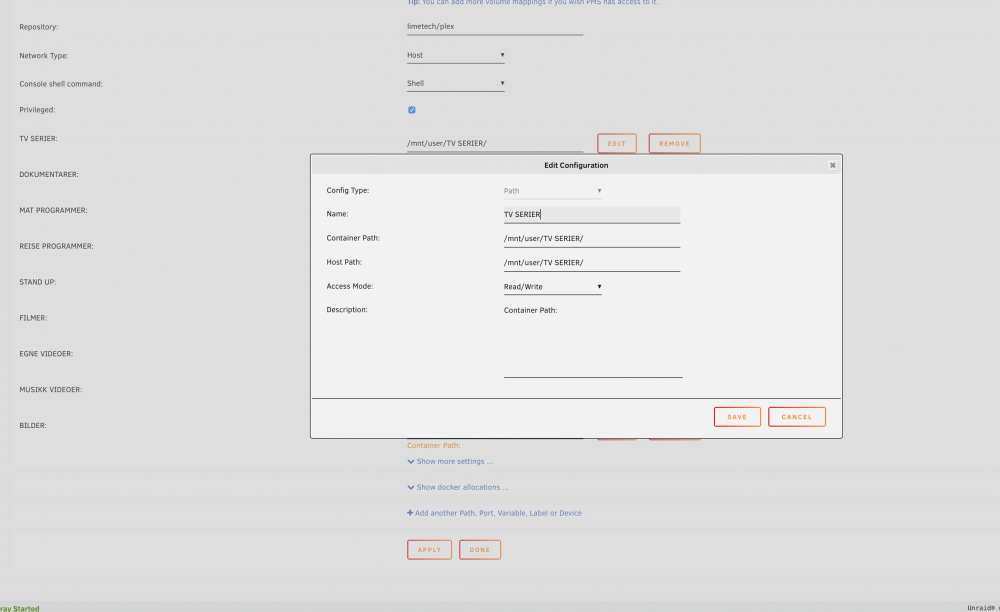Click the REISE PROGRAMMER label
The height and width of the screenshot is (612, 1000).
point(56,246)
